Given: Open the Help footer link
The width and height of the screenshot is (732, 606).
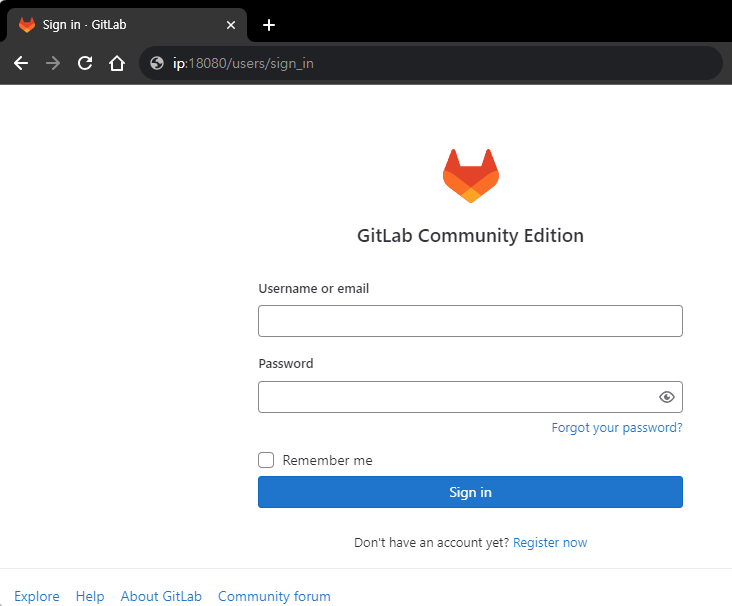Looking at the screenshot, I should coord(90,596).
